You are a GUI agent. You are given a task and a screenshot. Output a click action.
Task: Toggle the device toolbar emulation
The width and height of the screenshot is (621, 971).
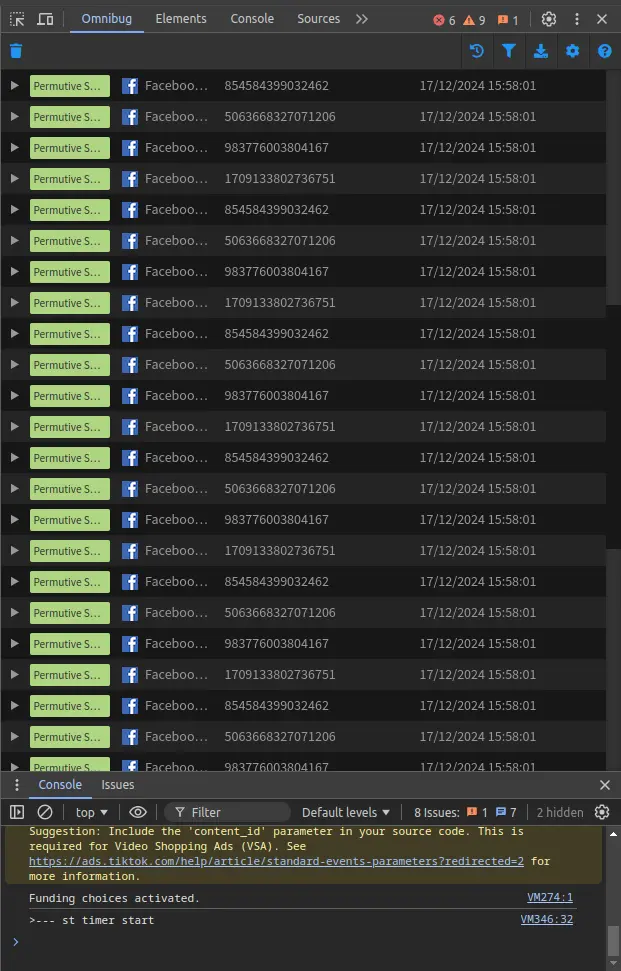click(46, 19)
